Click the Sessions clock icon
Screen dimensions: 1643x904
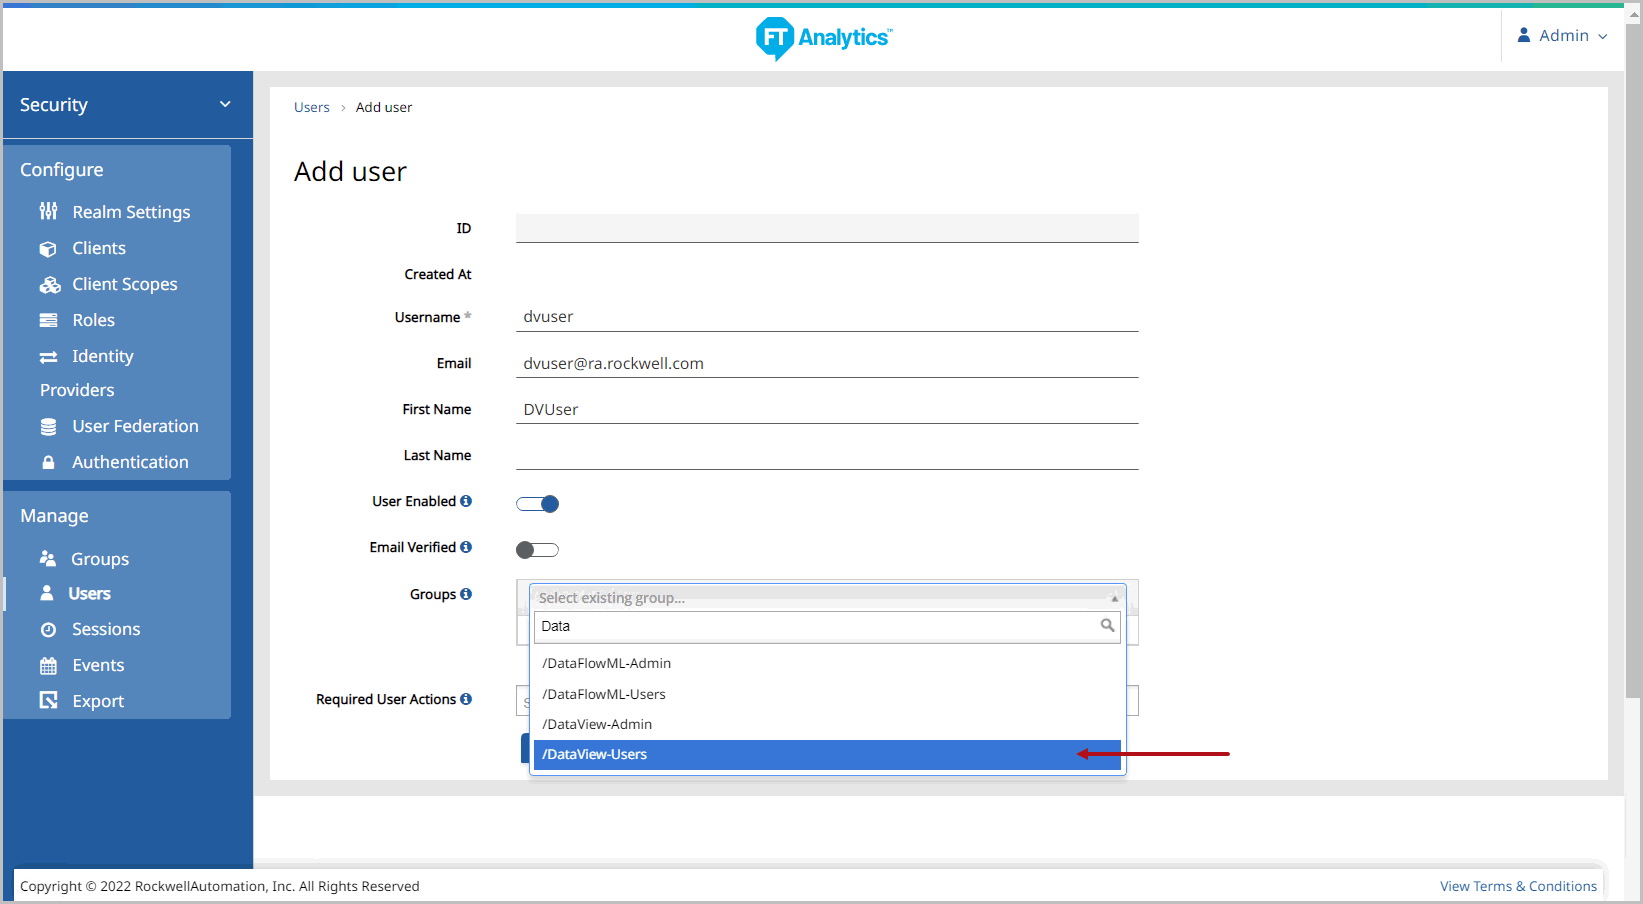coord(48,630)
